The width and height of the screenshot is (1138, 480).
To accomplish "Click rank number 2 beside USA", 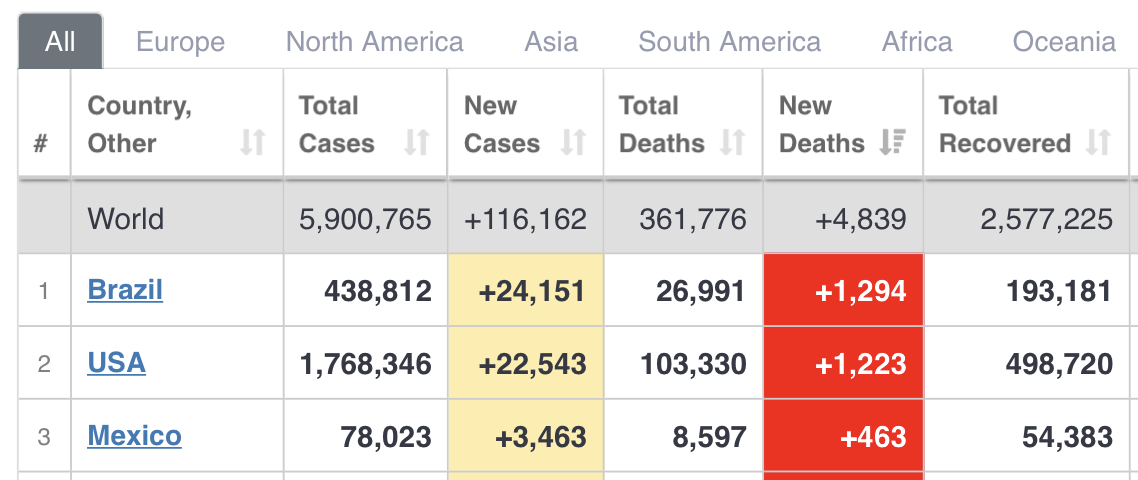I will tap(44, 364).
